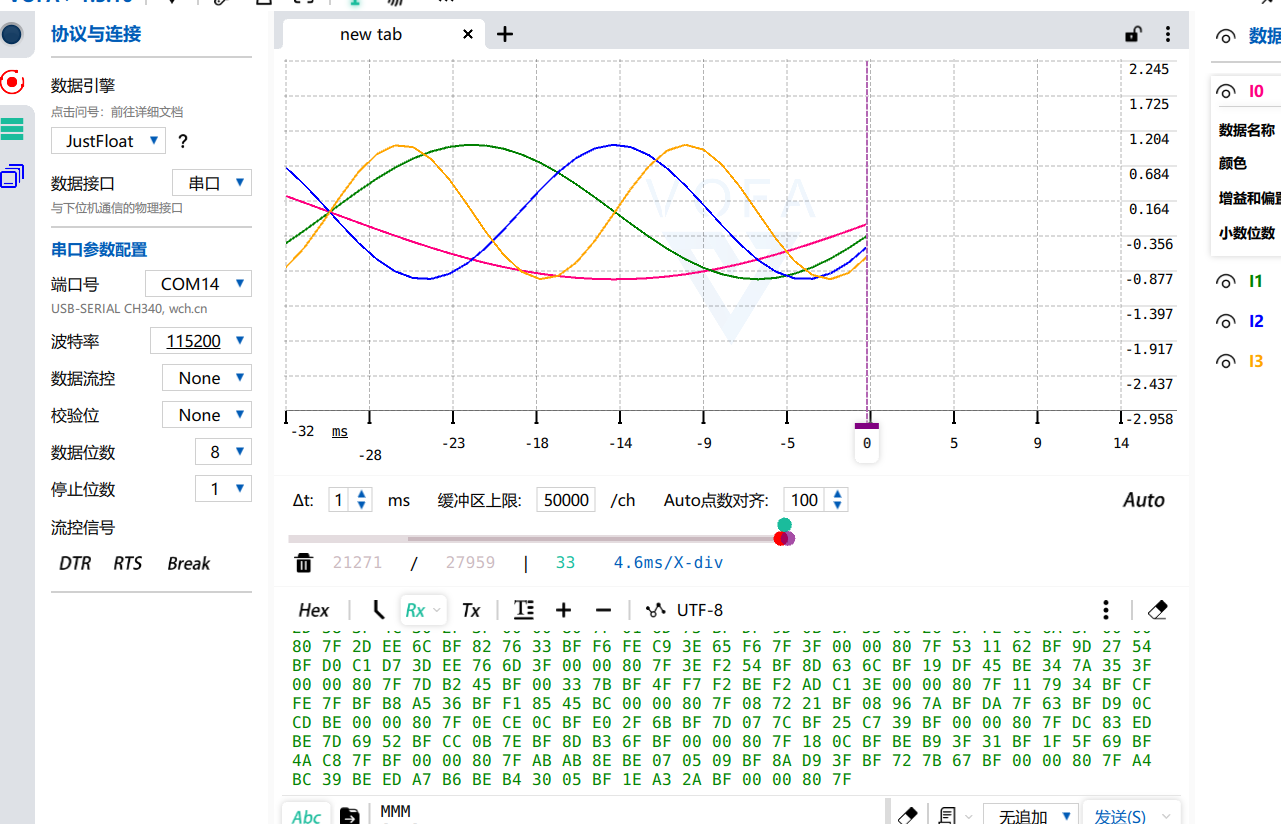Hide the I2 channel

[x=1225, y=322]
